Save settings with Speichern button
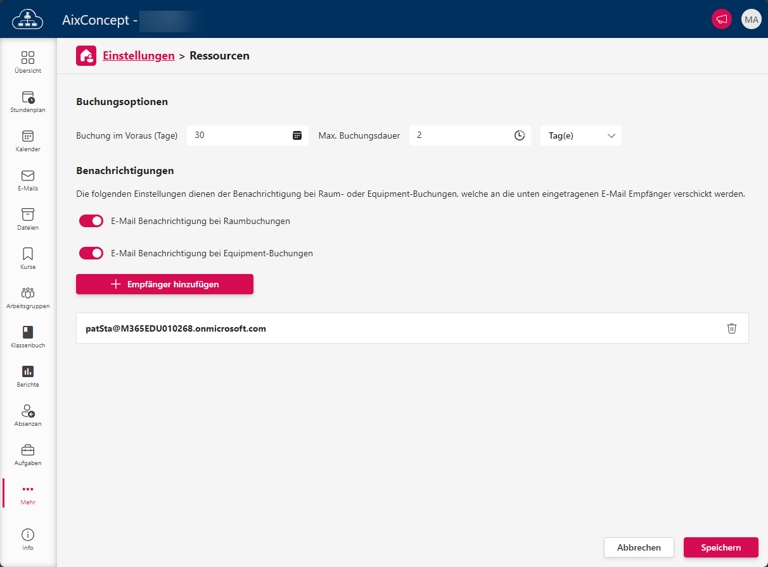This screenshot has width=768, height=567. click(x=720, y=547)
